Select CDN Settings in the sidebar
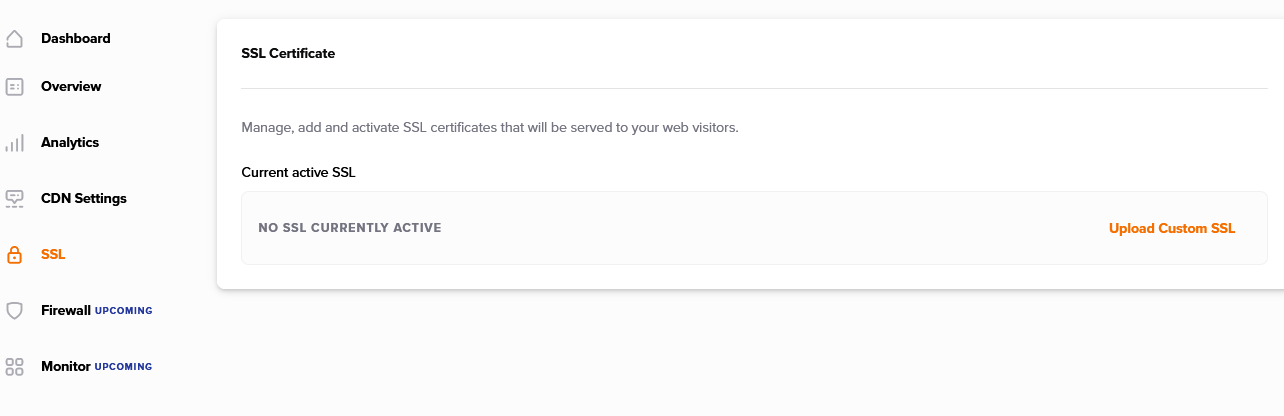This screenshot has width=1284, height=416. tap(84, 198)
